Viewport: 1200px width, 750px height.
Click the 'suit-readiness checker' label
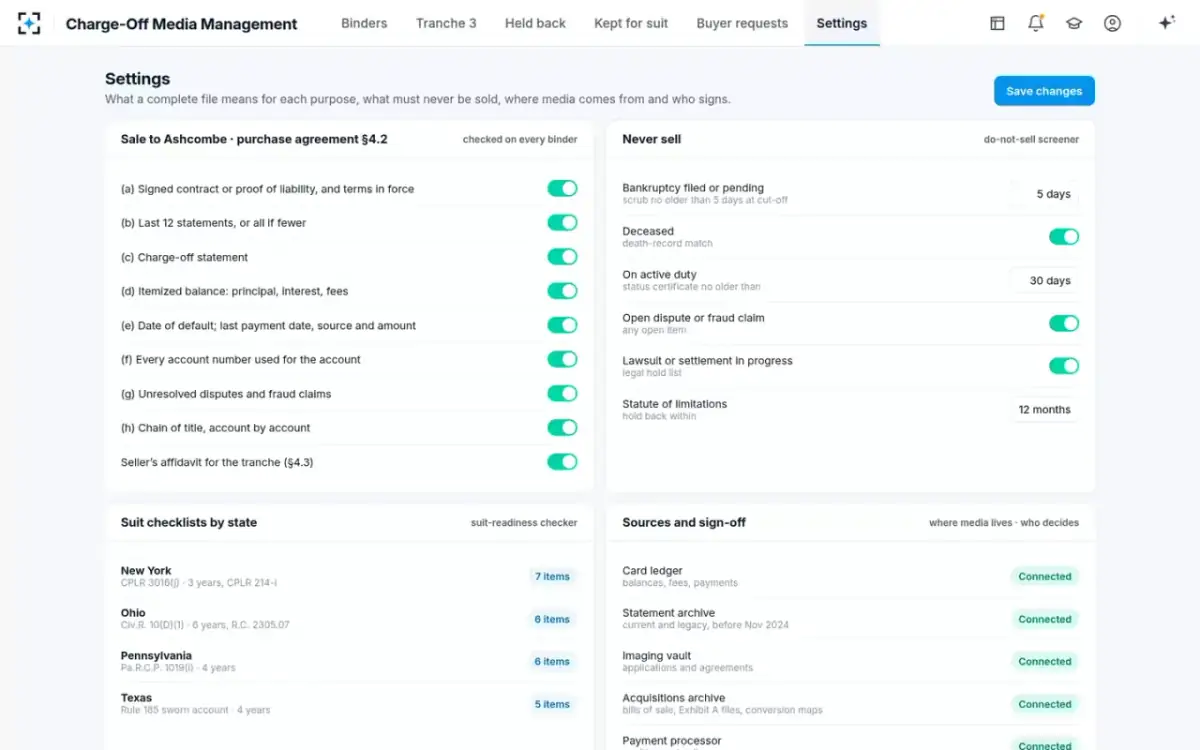pos(524,523)
